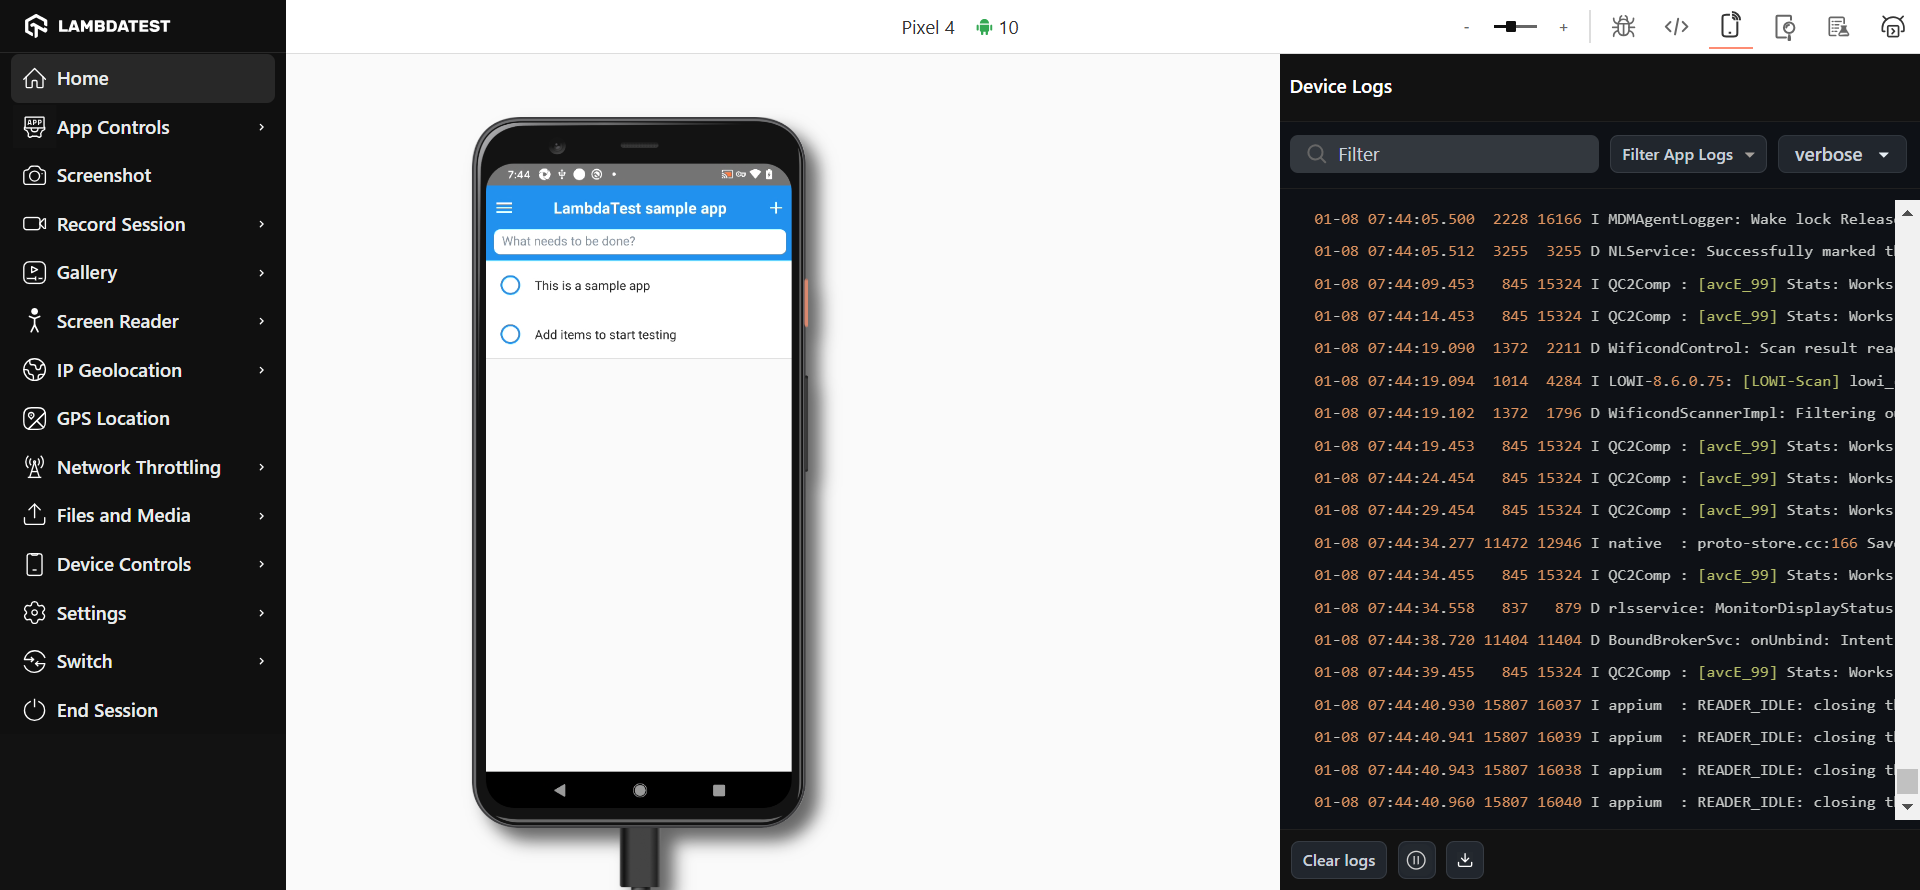Screen dimensions: 1920x890
Task: Click the device logs scrollbar thumb
Action: click(1908, 781)
